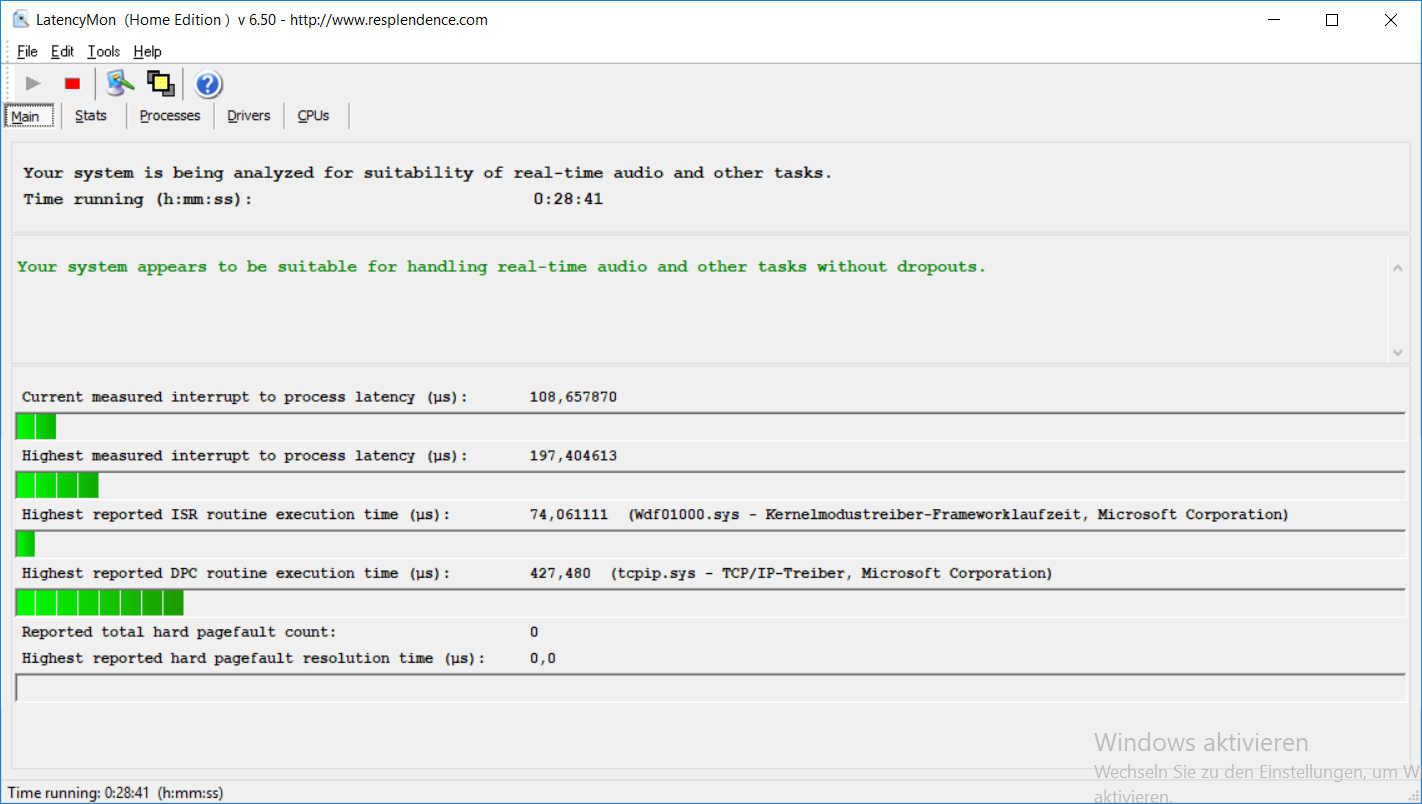Click the green Start monitor play icon
This screenshot has height=804, width=1422.
point(33,84)
